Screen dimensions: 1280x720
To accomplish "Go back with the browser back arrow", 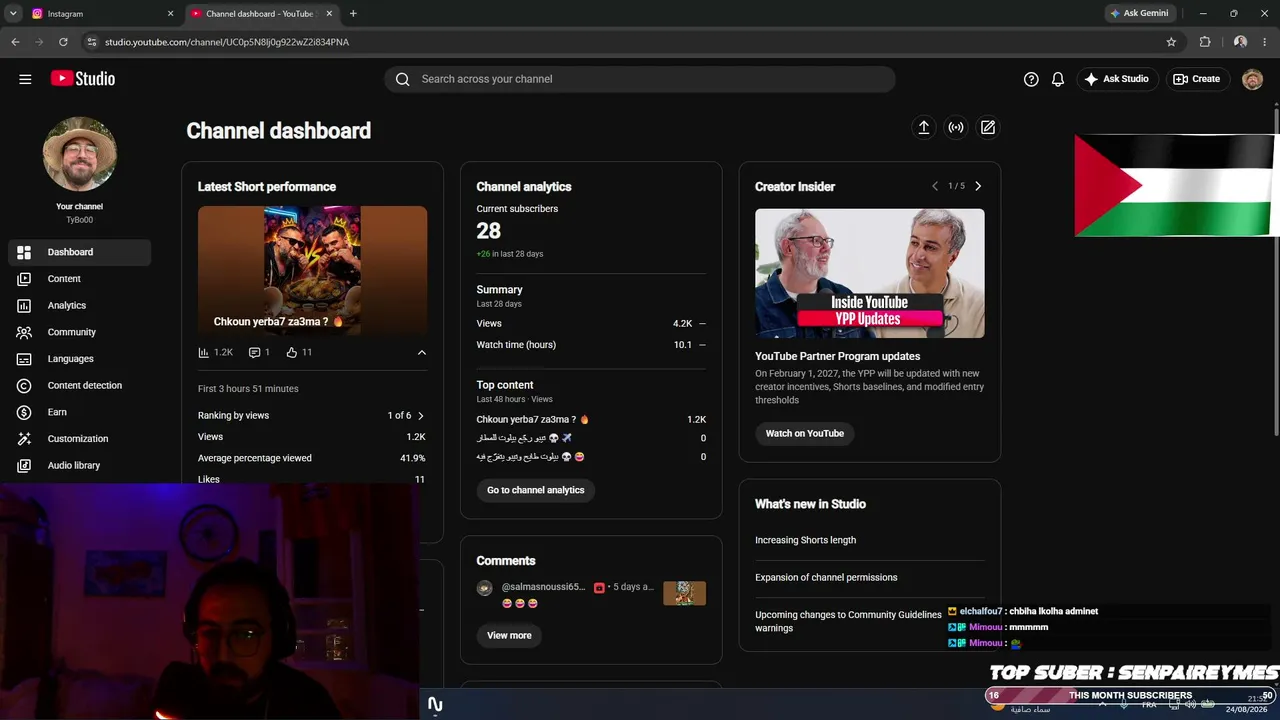I will click(x=15, y=42).
